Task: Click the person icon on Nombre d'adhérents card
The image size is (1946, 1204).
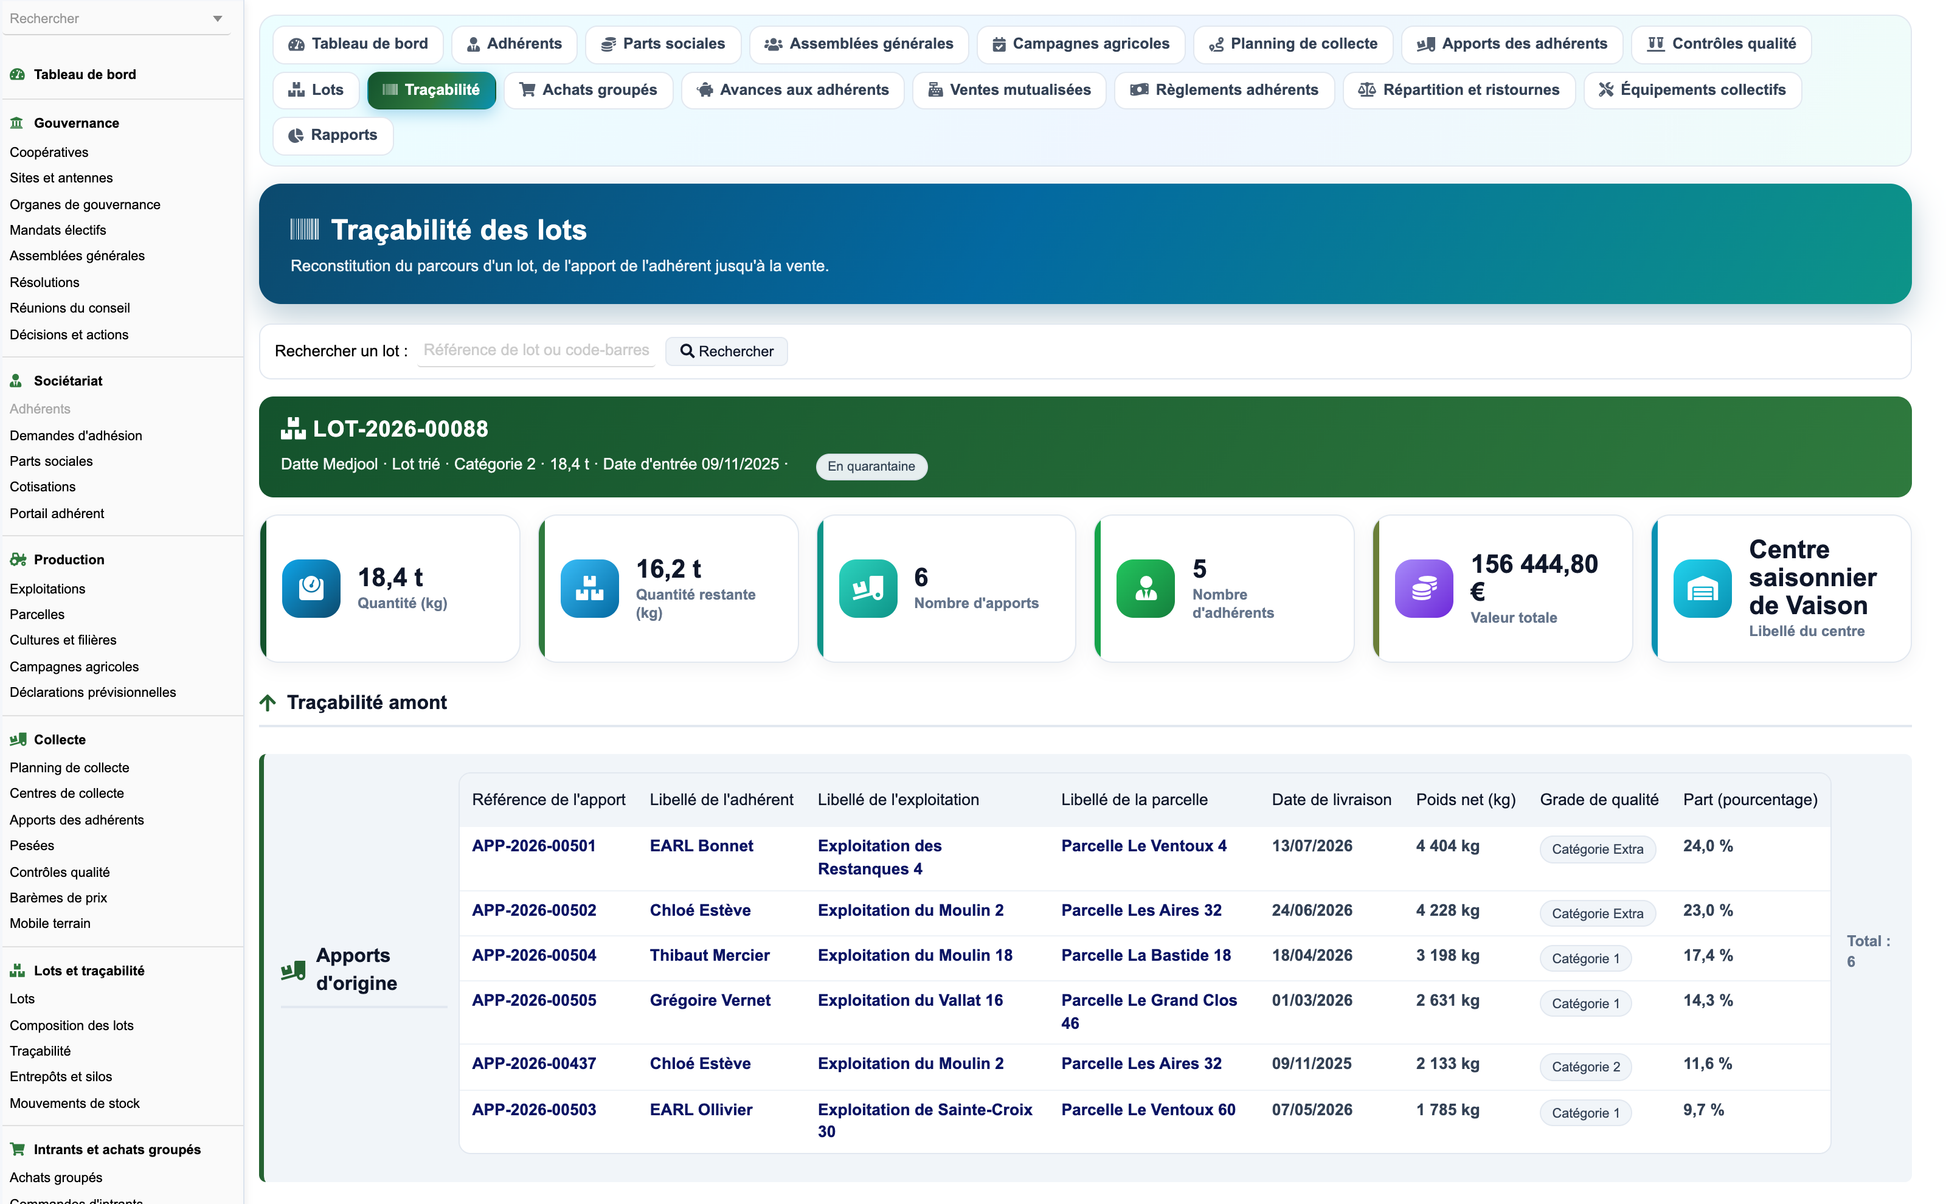Action: (1146, 588)
